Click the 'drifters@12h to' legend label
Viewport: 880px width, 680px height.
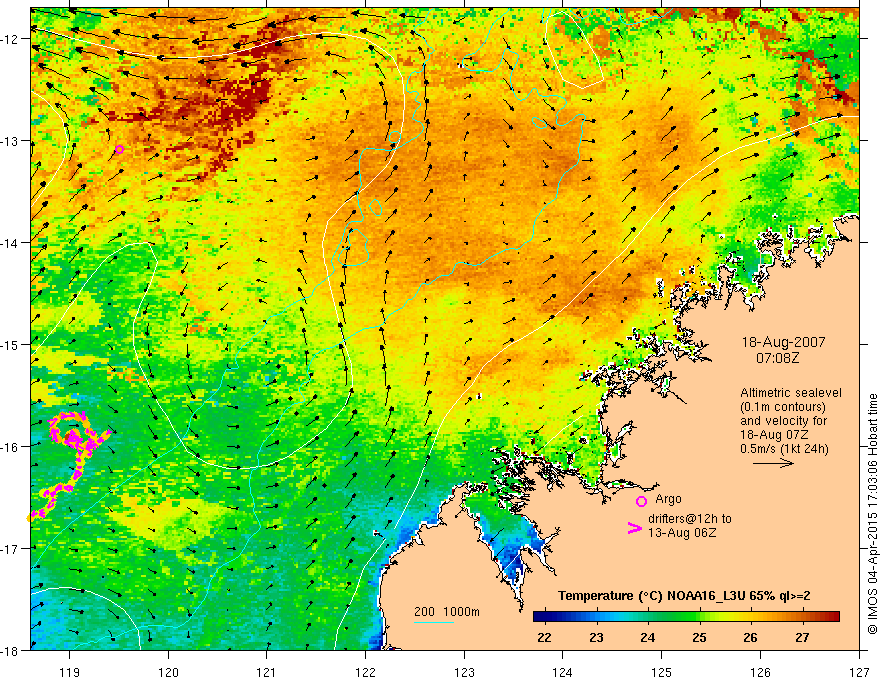[x=690, y=519]
